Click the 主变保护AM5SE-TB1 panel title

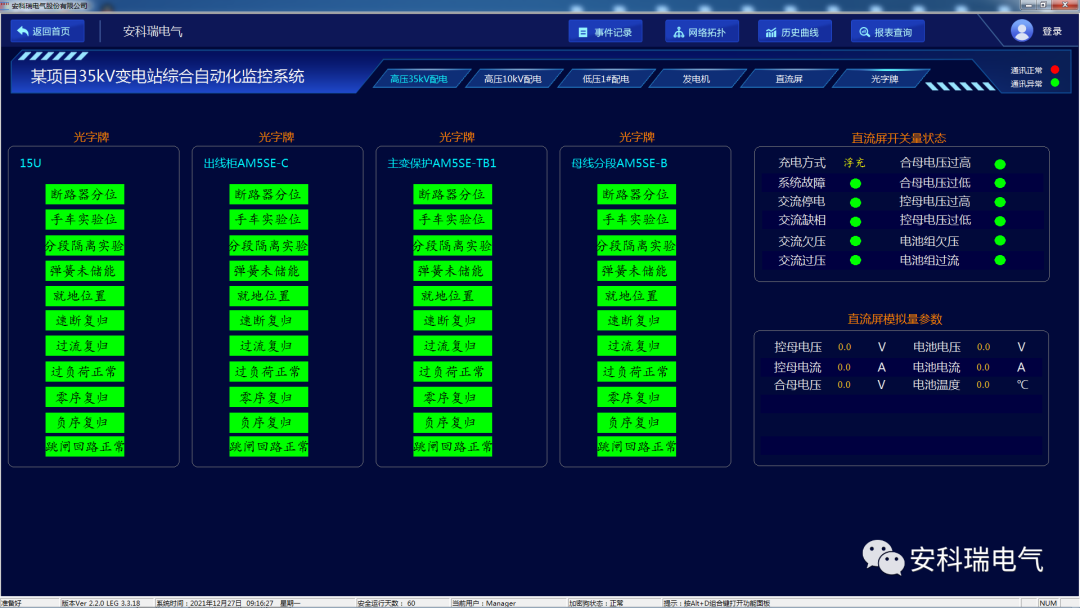(x=442, y=163)
